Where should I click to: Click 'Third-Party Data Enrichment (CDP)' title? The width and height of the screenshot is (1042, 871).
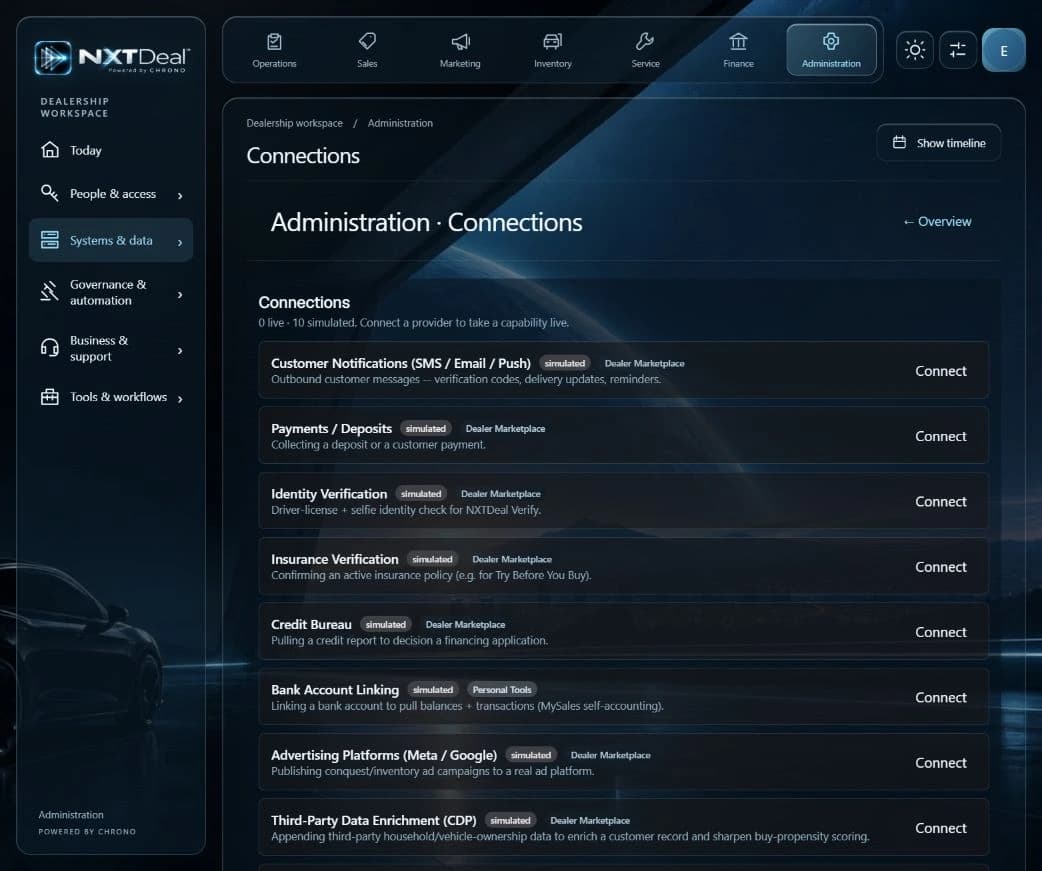click(x=373, y=821)
